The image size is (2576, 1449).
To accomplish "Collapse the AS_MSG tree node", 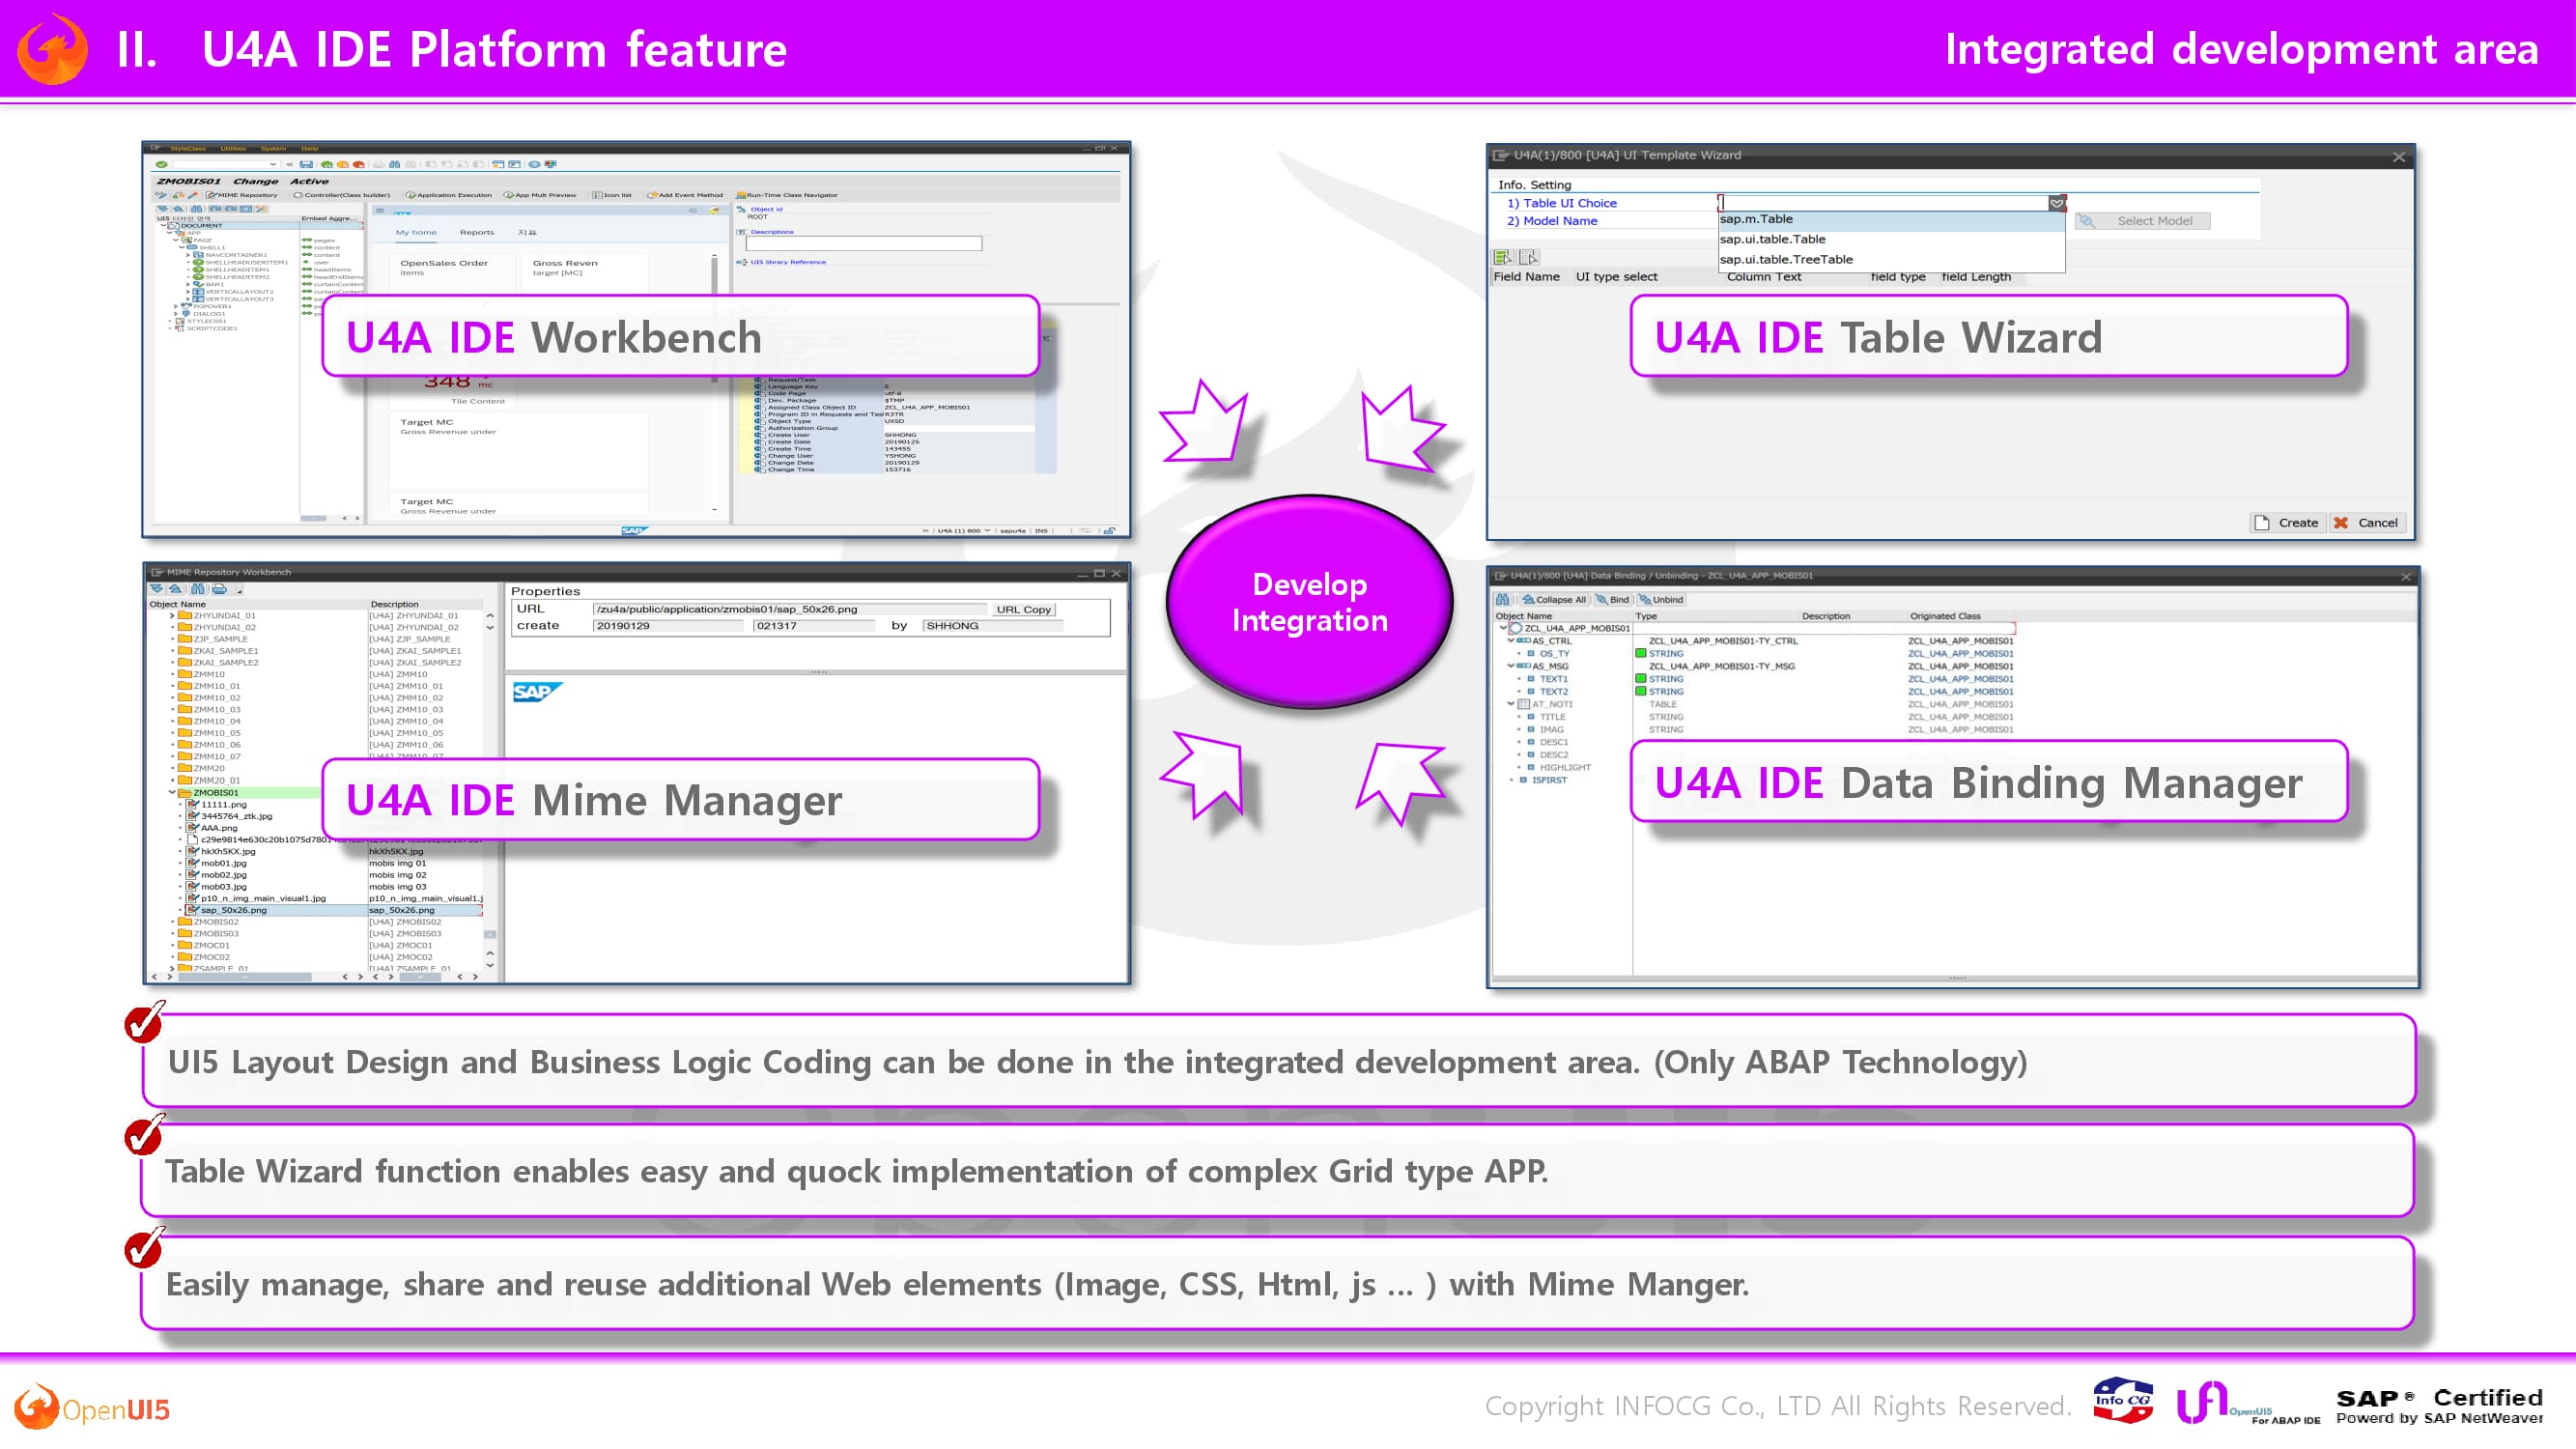I will click(1510, 666).
